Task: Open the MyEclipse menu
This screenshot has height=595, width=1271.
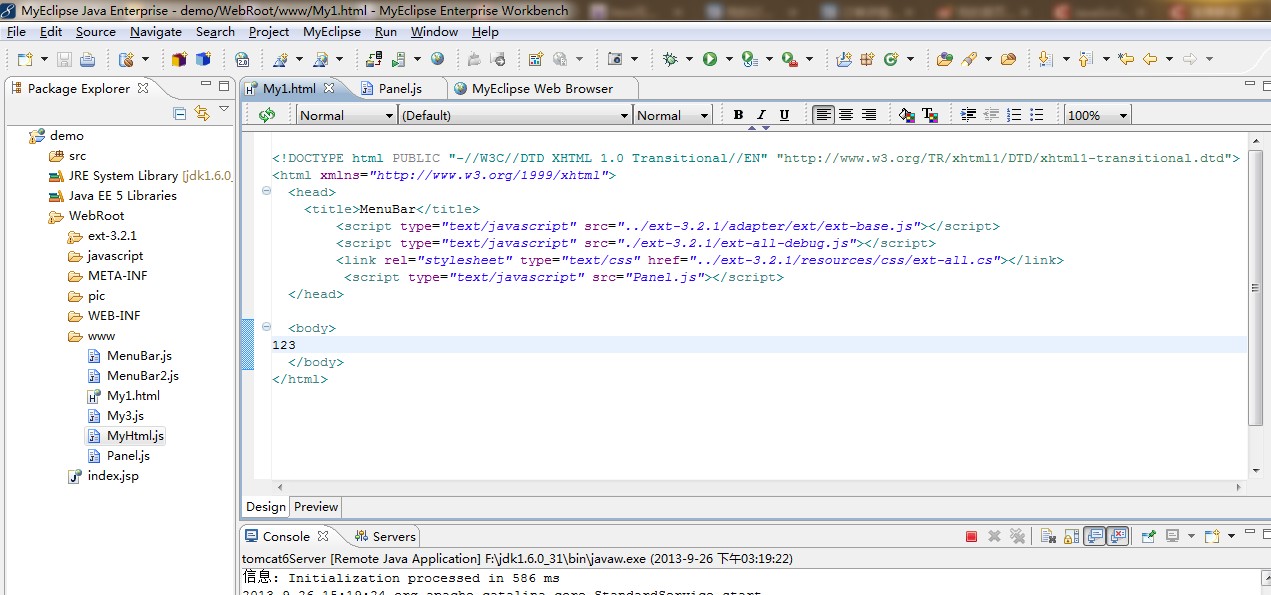Action: pyautogui.click(x=331, y=32)
